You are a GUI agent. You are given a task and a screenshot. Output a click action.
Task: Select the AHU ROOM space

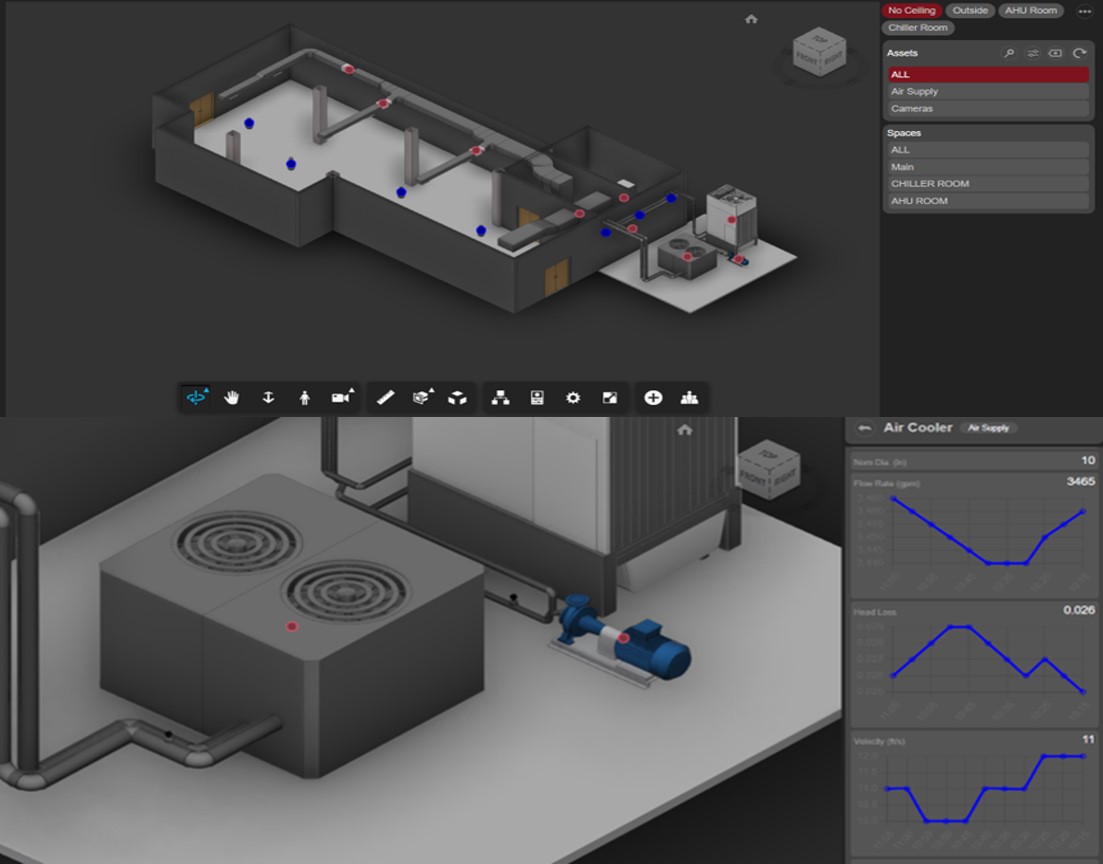tap(988, 201)
